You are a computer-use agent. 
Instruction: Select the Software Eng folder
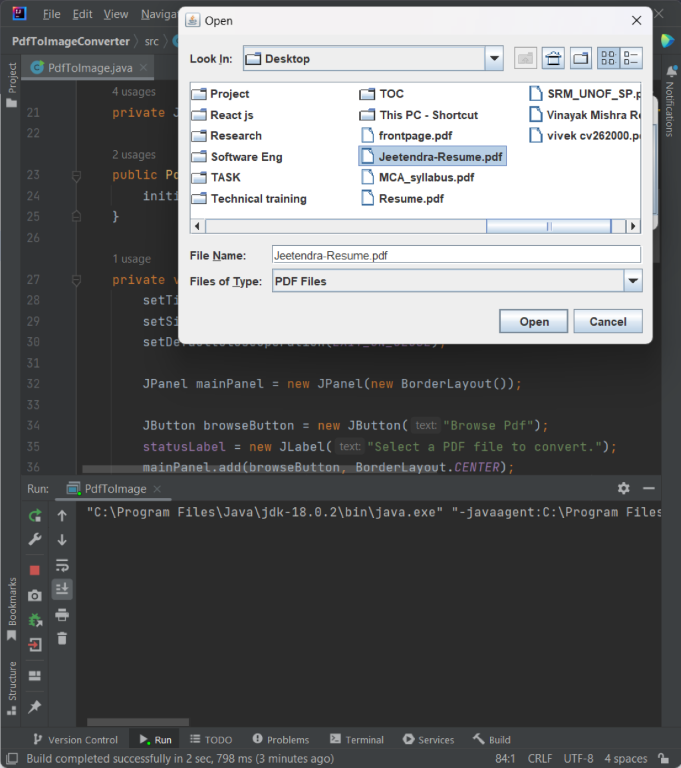tap(237, 157)
